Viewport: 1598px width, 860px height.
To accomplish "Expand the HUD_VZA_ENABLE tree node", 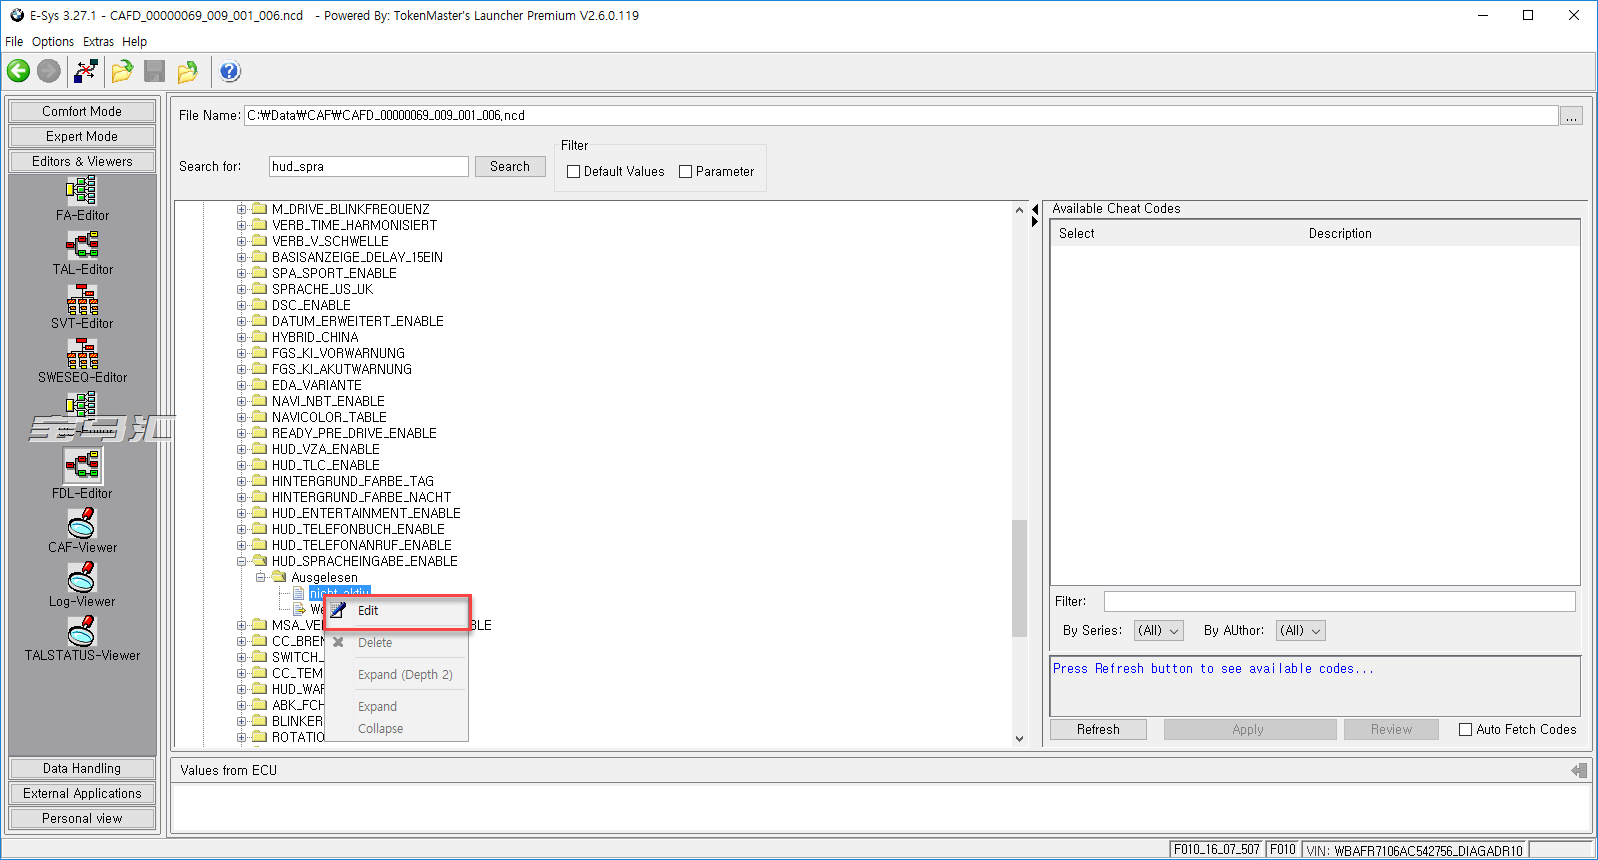I will point(241,450).
